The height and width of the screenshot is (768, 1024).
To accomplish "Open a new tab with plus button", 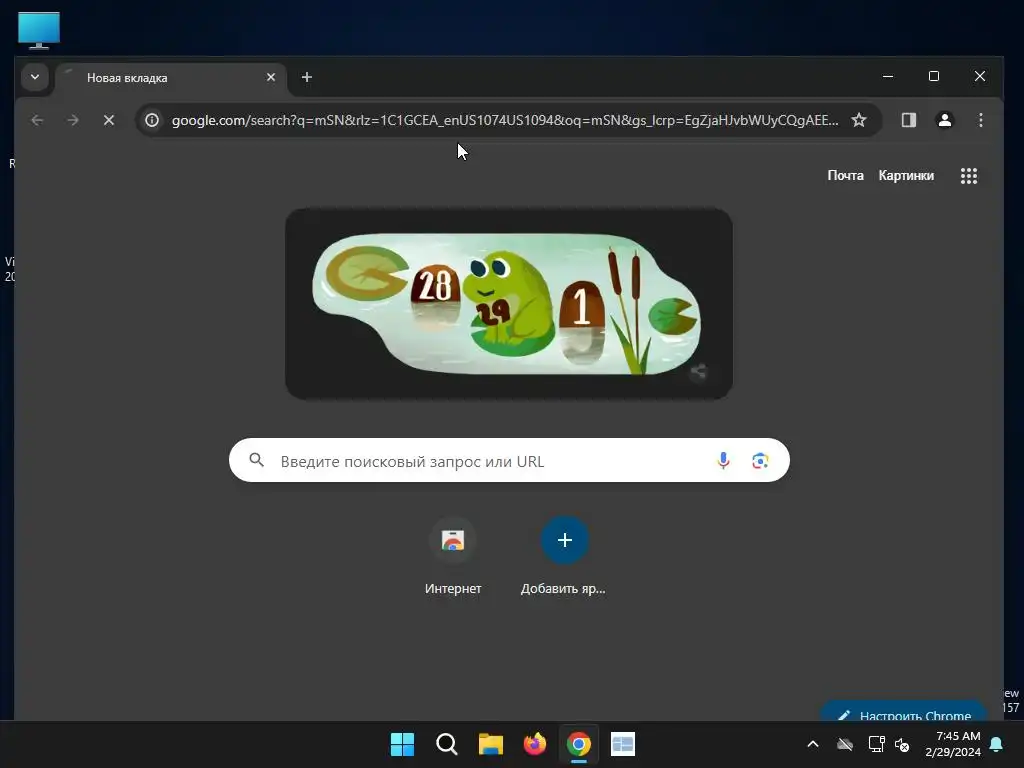I will 306,77.
